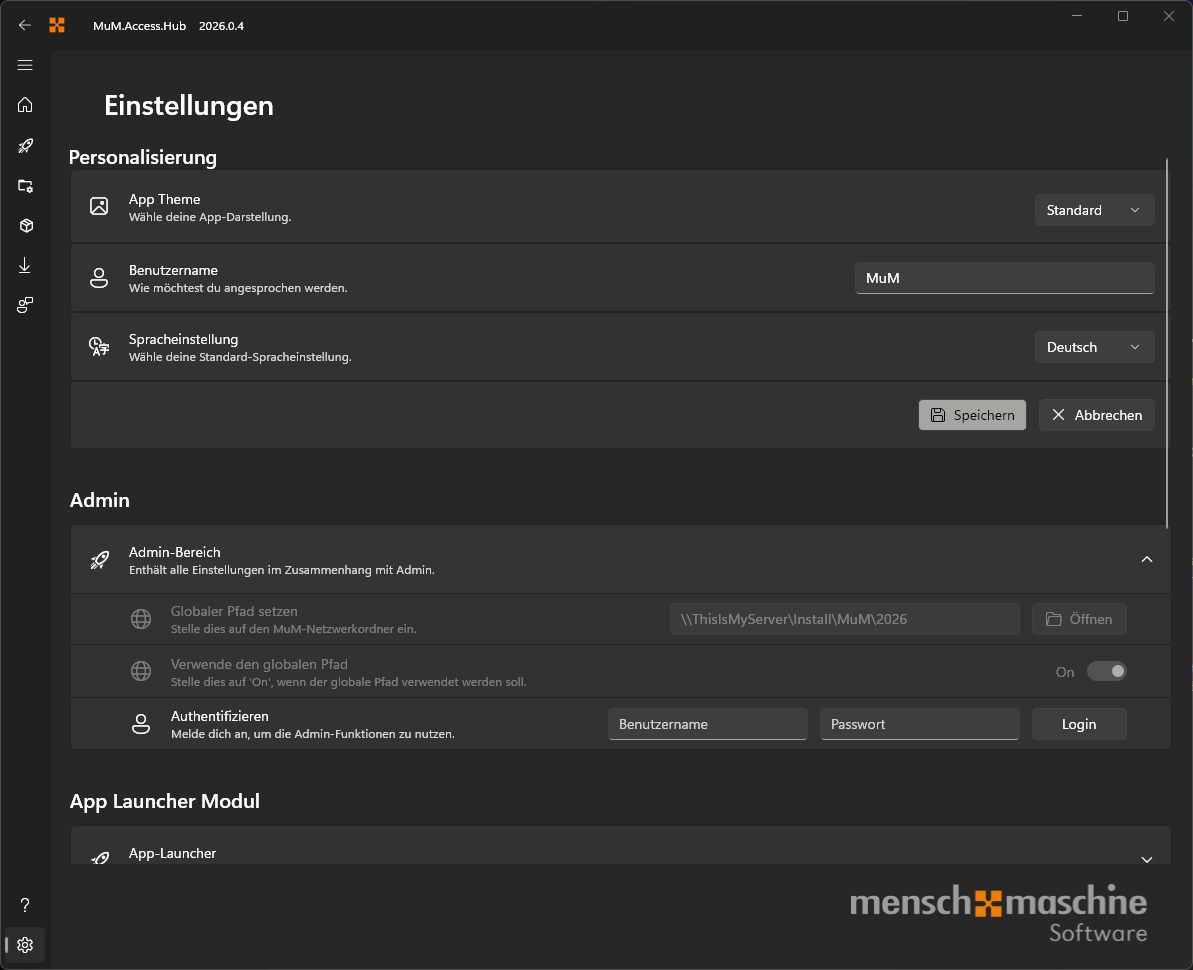This screenshot has height=970, width=1193.
Task: Click the back arrow in title bar
Action: [x=25, y=25]
